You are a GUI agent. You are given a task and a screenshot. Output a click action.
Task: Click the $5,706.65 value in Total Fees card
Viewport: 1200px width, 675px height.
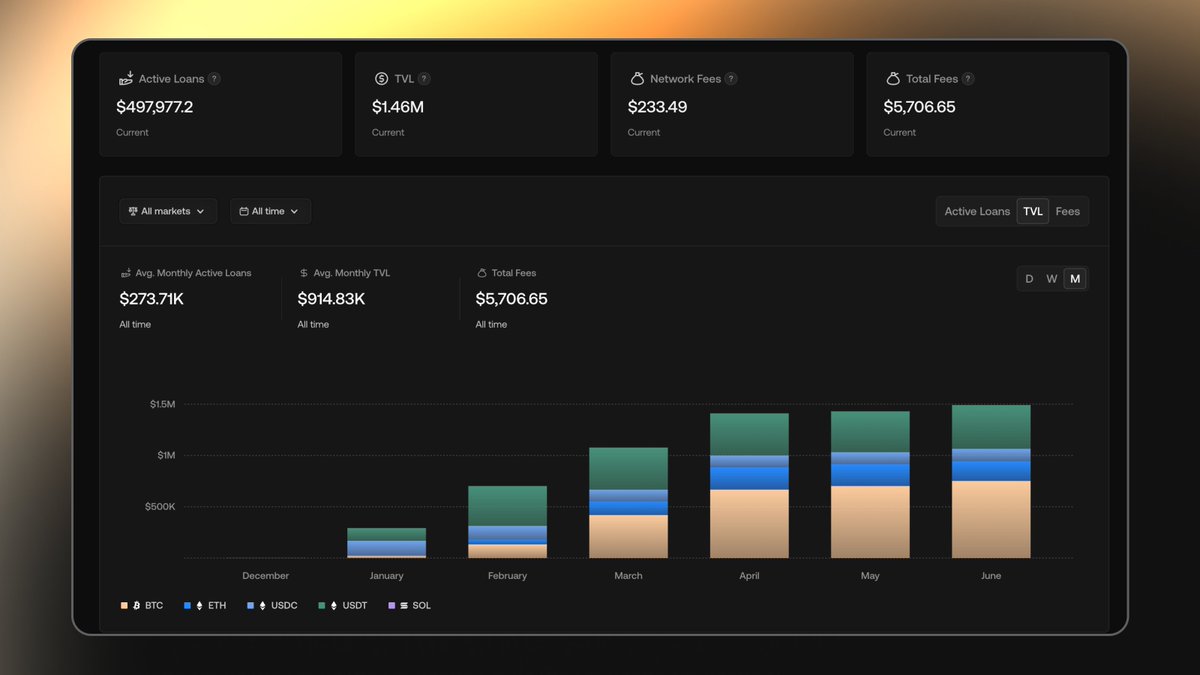919,106
